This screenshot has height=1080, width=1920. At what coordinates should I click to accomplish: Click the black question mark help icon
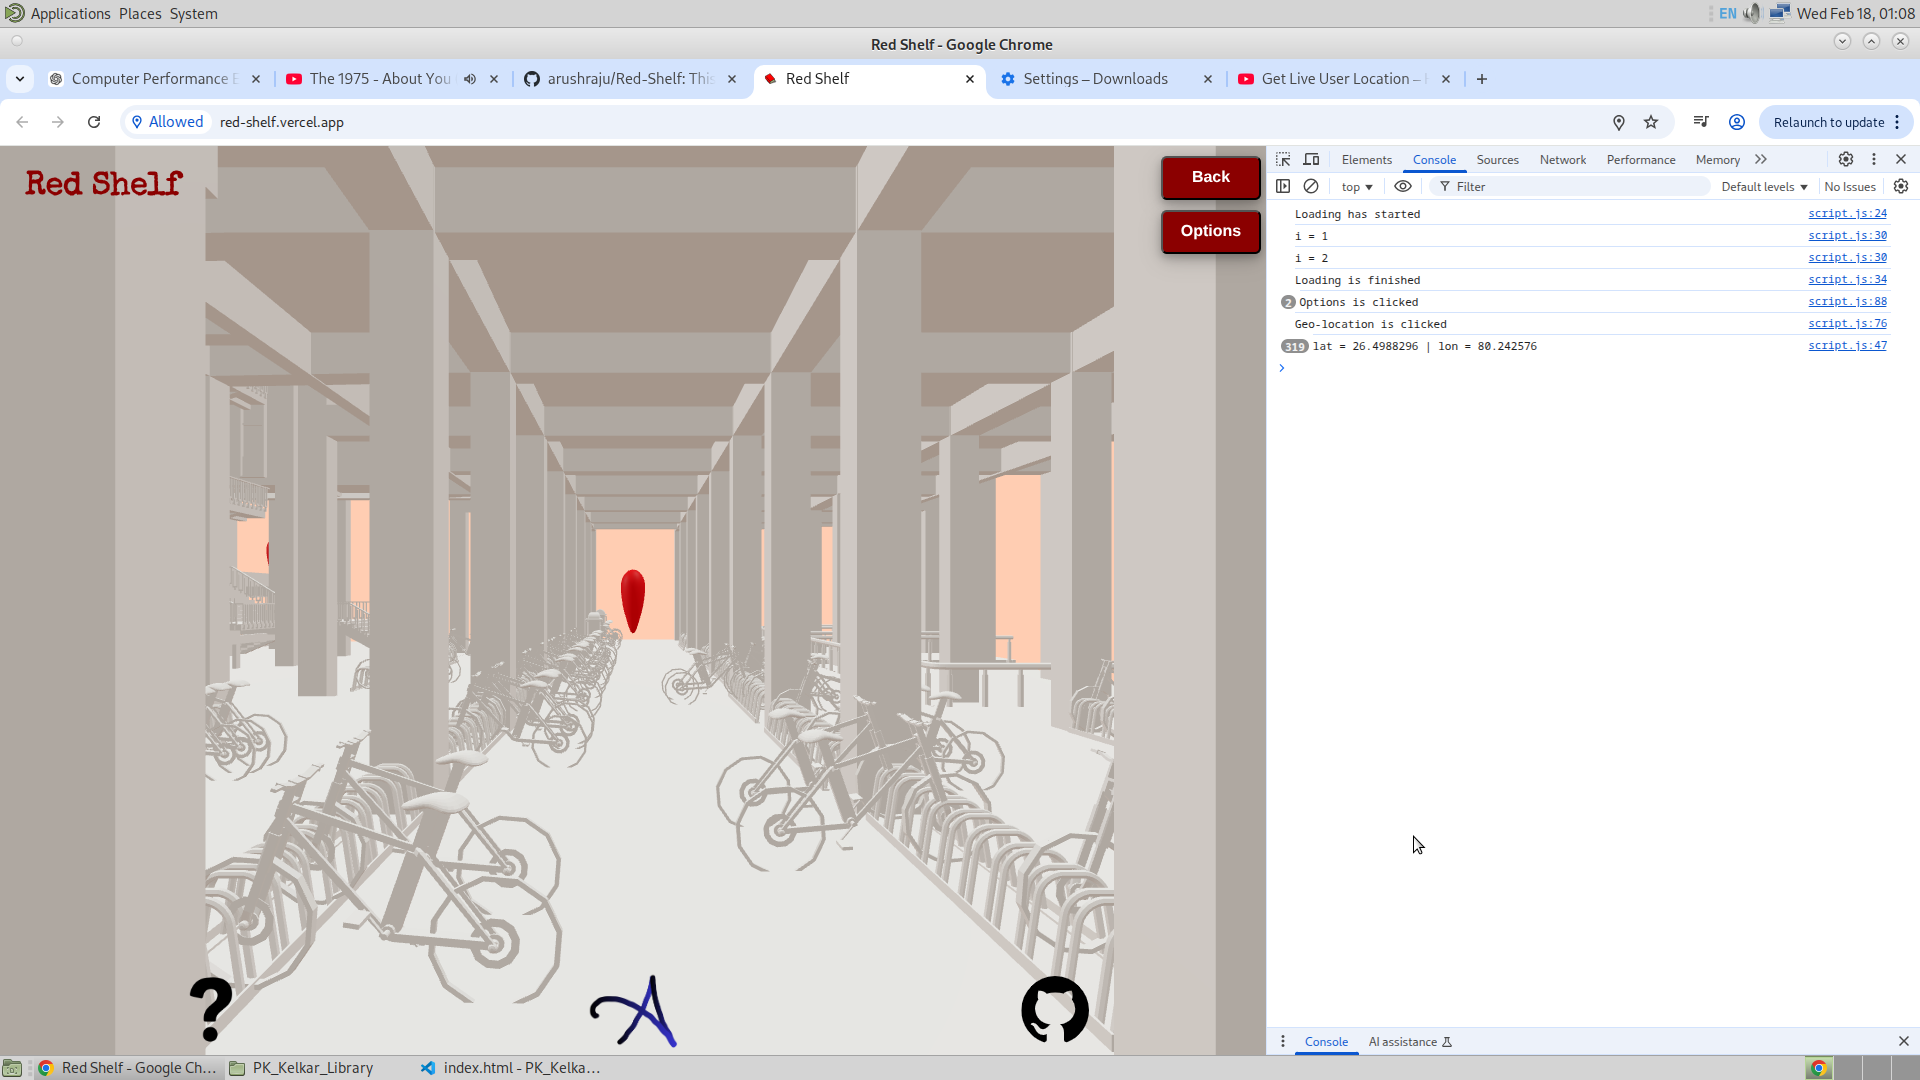[211, 1009]
